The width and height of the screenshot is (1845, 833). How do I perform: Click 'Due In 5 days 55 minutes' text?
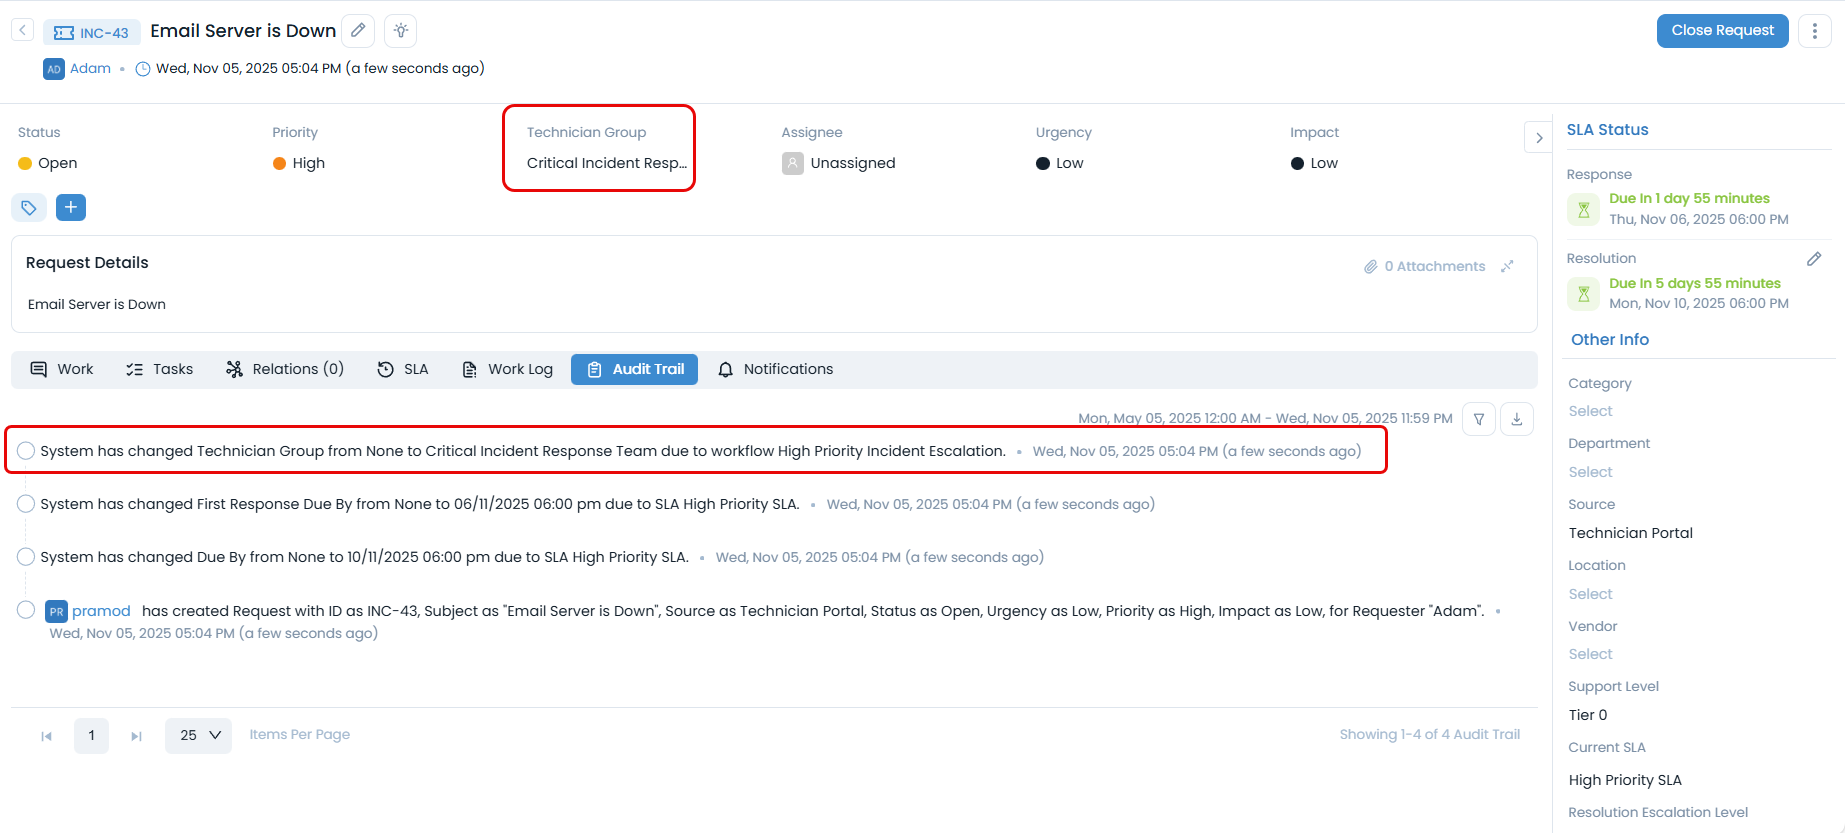(1695, 283)
